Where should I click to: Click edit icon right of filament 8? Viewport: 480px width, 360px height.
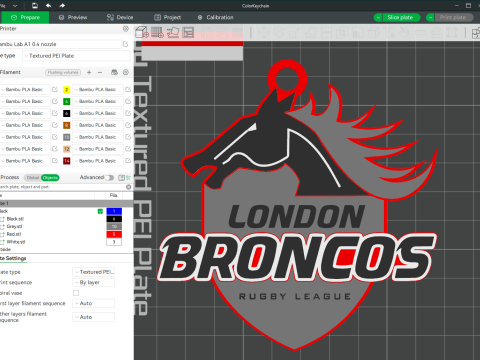[128, 125]
